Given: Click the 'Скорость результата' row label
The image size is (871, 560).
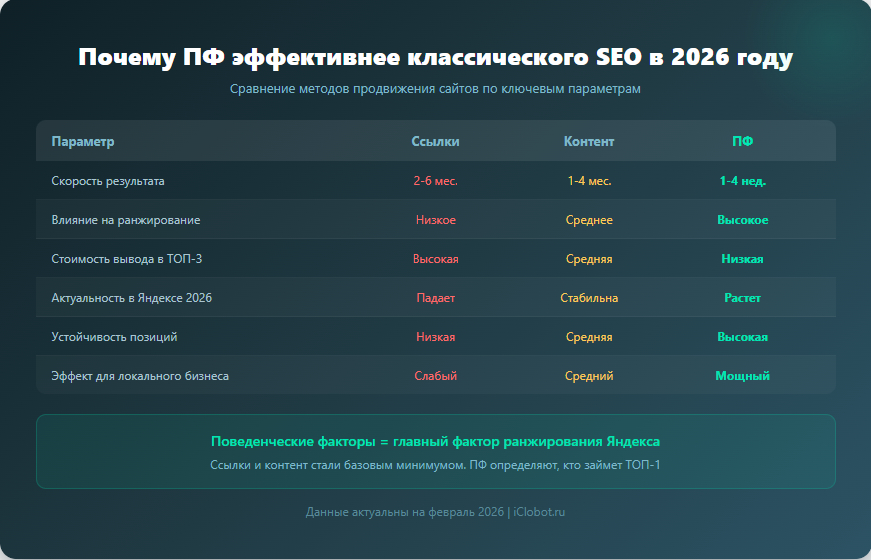Looking at the screenshot, I should [108, 181].
